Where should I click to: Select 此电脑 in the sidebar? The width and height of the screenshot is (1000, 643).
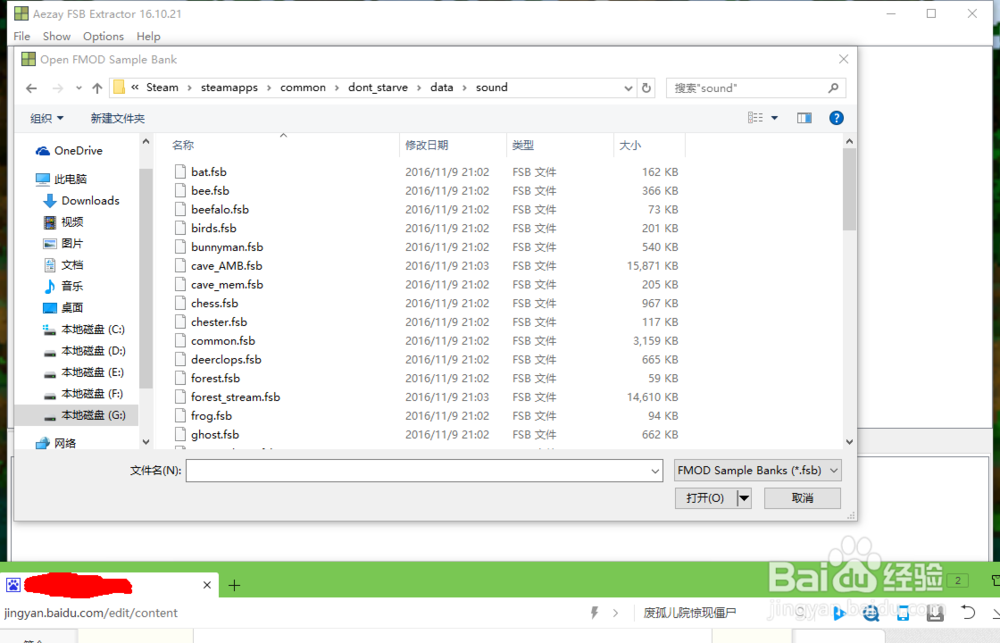click(x=61, y=179)
